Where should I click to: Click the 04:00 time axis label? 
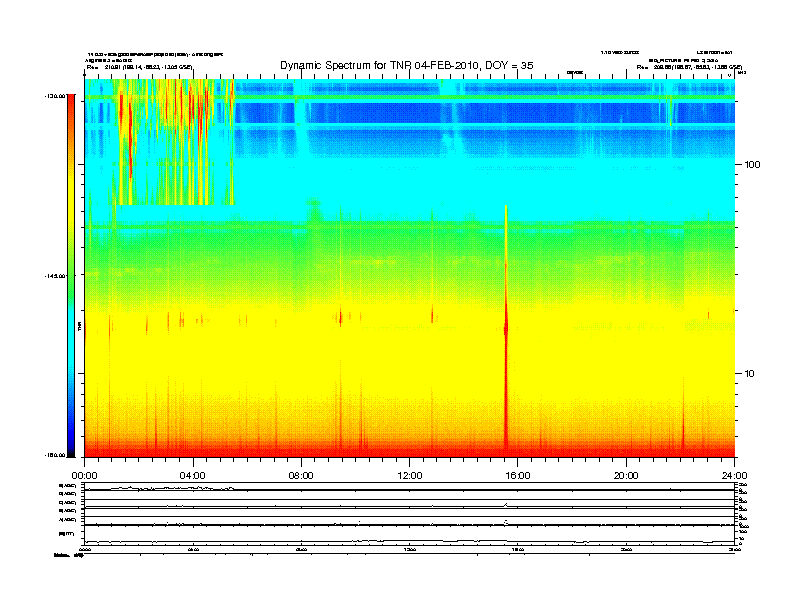coord(193,476)
